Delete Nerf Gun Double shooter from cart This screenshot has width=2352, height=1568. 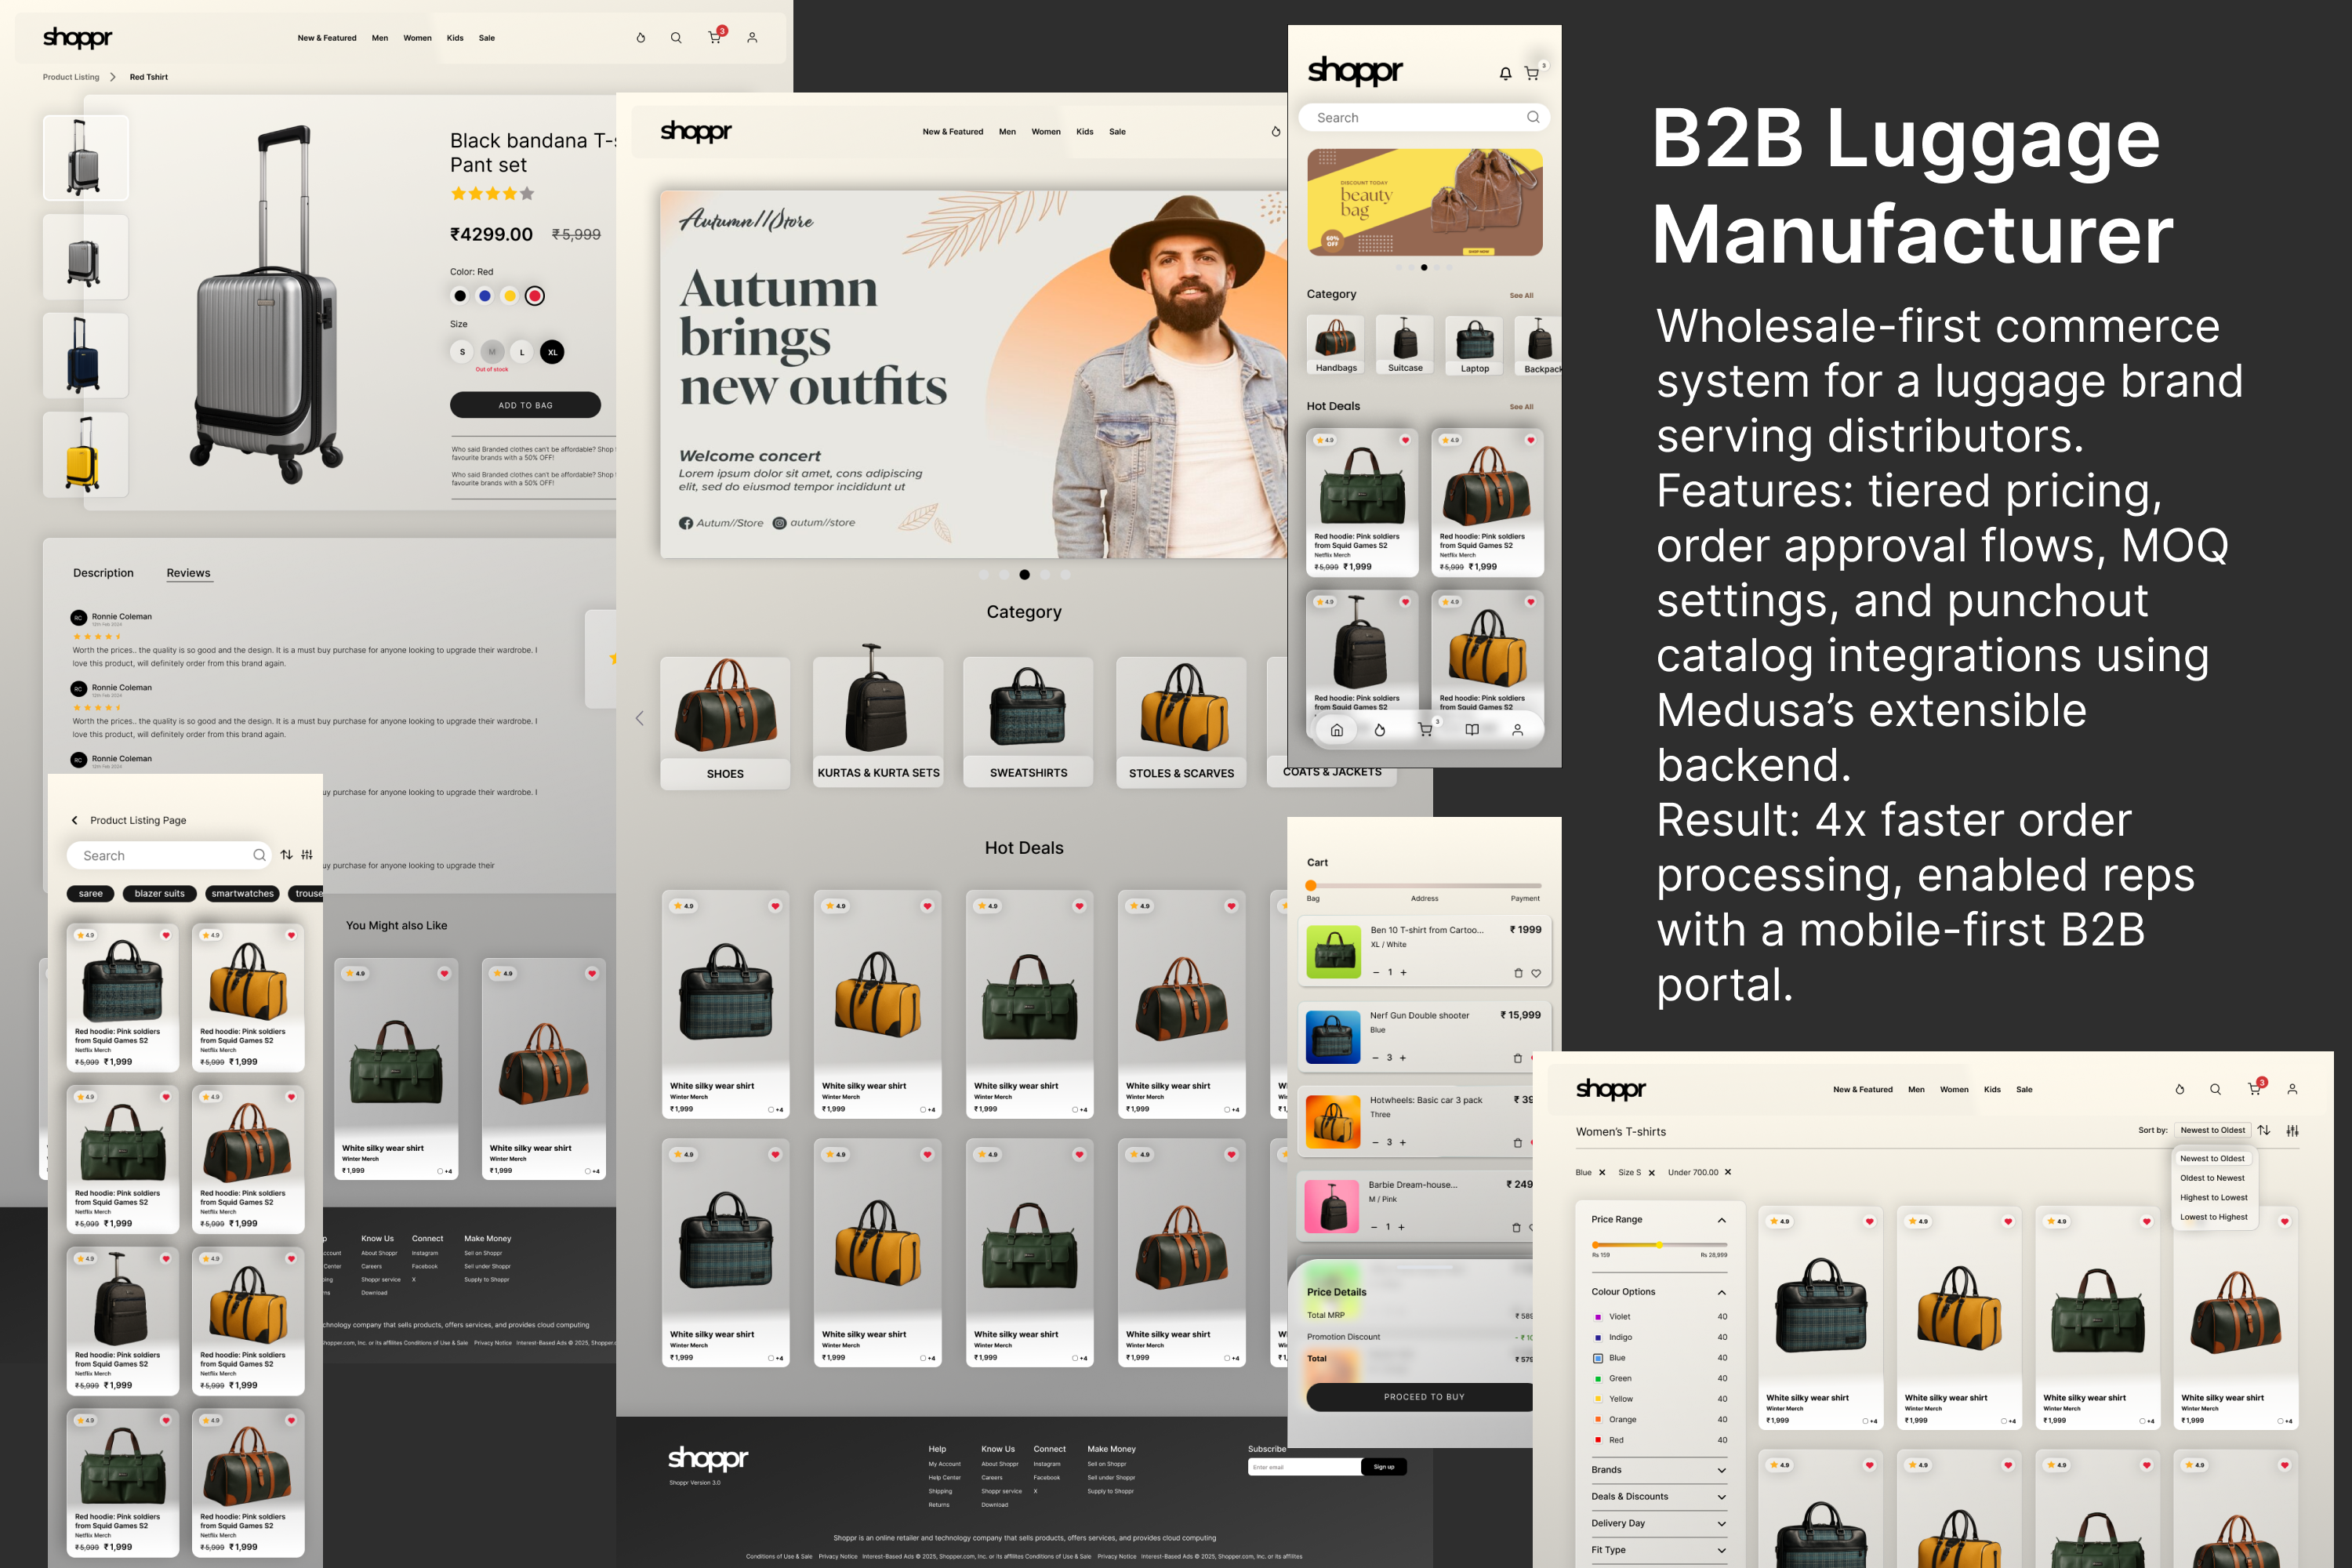tap(1518, 1058)
